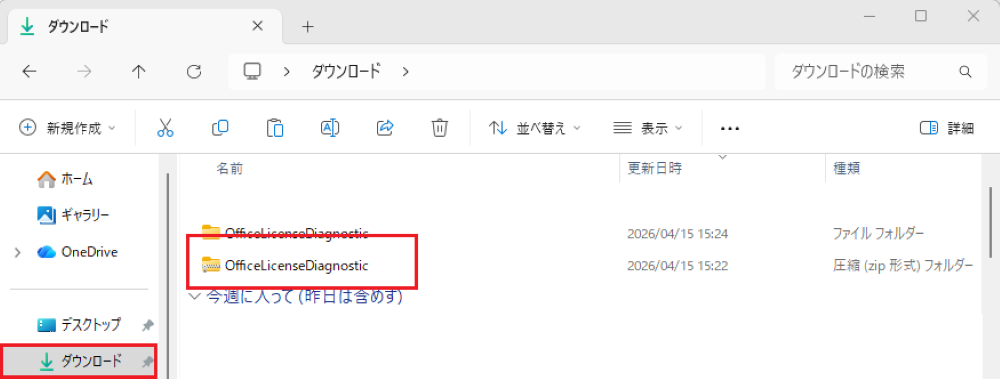This screenshot has height=379, width=1000.
Task: Click the Cut scissors icon
Action: [x=165, y=128]
